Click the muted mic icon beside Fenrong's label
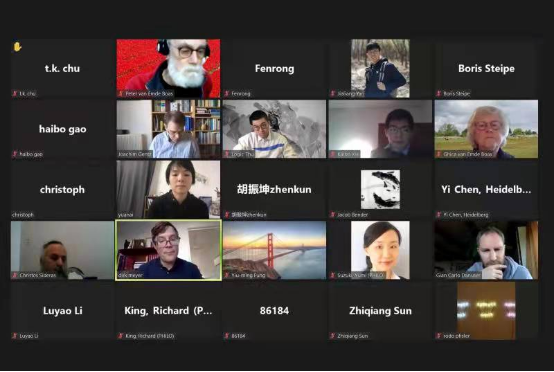The image size is (554, 372). tap(227, 94)
